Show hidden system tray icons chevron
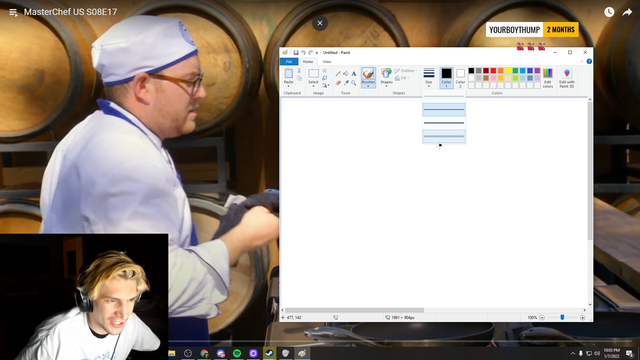 click(573, 353)
